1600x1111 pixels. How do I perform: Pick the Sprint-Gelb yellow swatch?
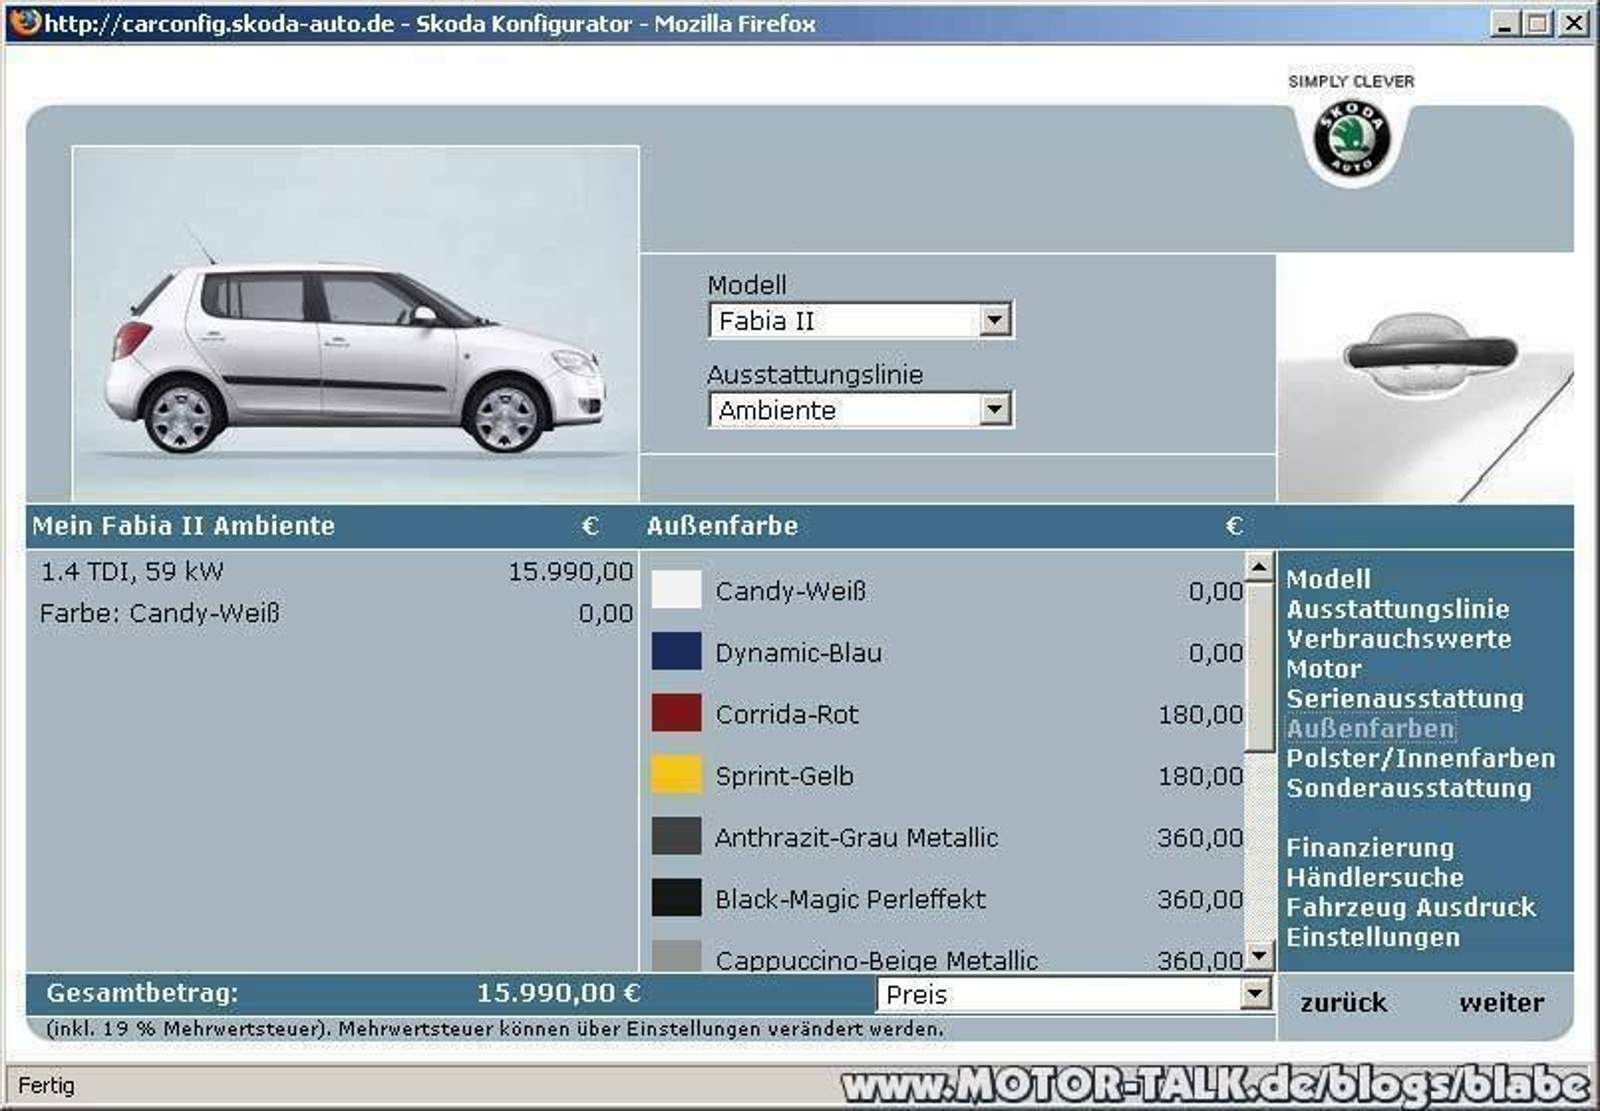coord(676,775)
